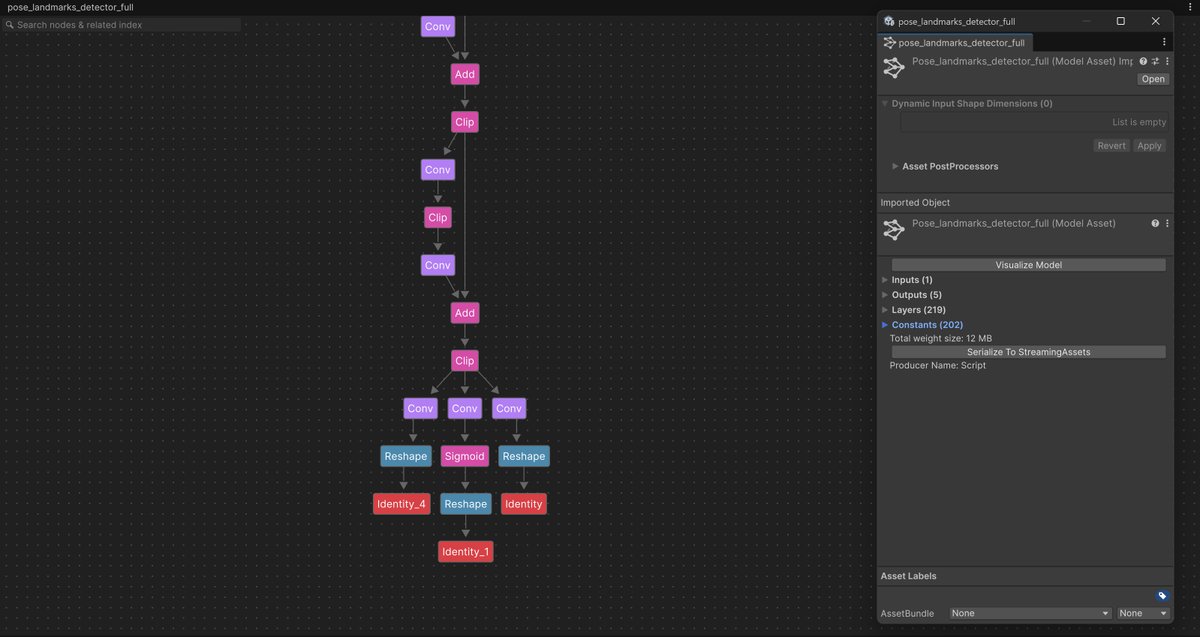
Task: Click the Model Asset Importer help icon
Action: click(1143, 61)
